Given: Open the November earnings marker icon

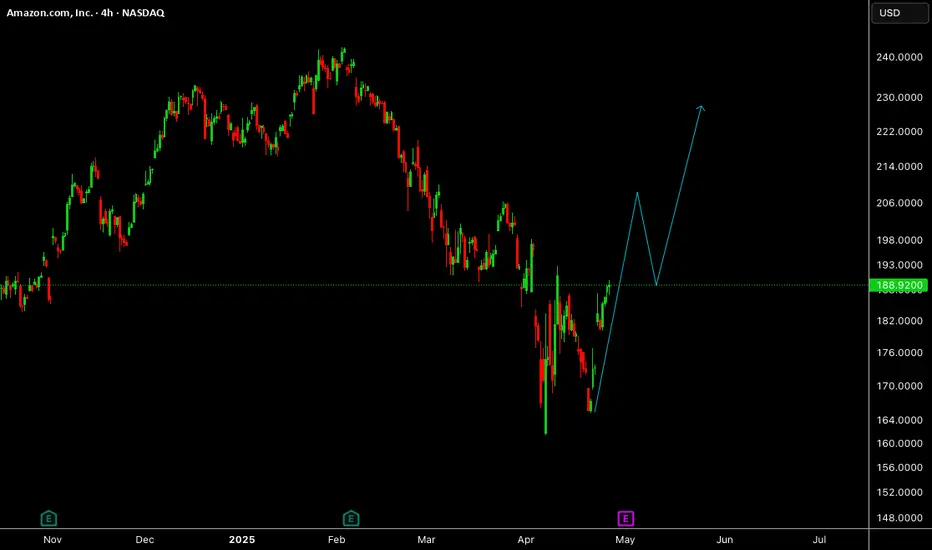Looking at the screenshot, I should (49, 518).
